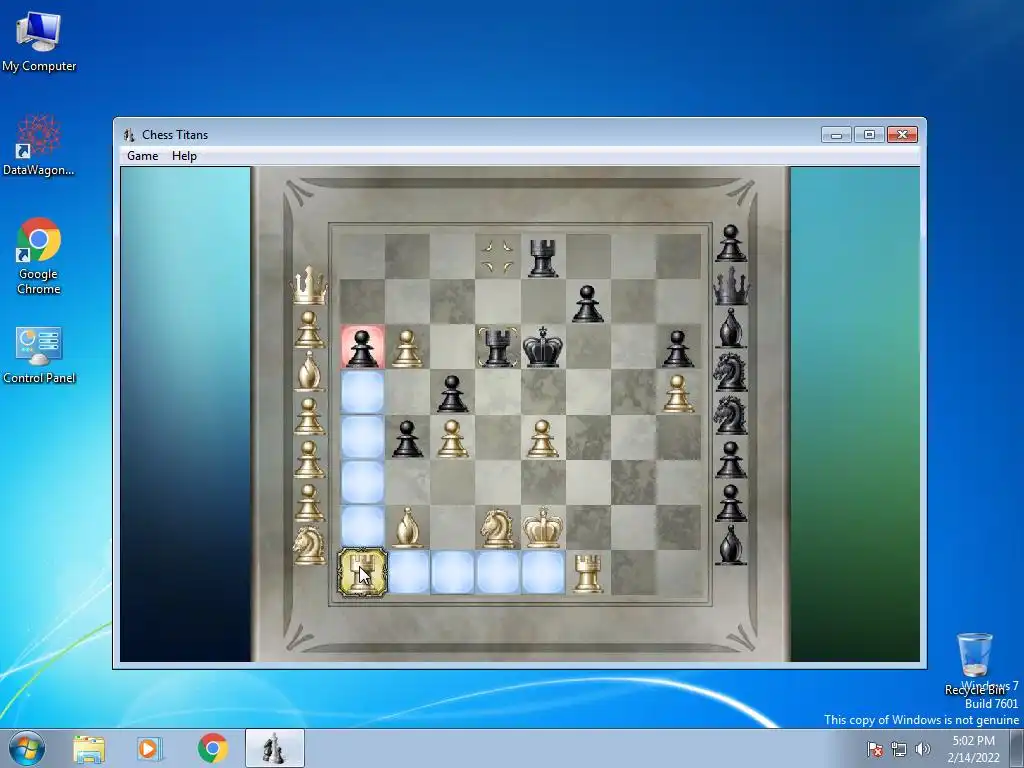Click the last-move marker square on d8
Image resolution: width=1024 pixels, height=768 pixels.
[498, 256]
